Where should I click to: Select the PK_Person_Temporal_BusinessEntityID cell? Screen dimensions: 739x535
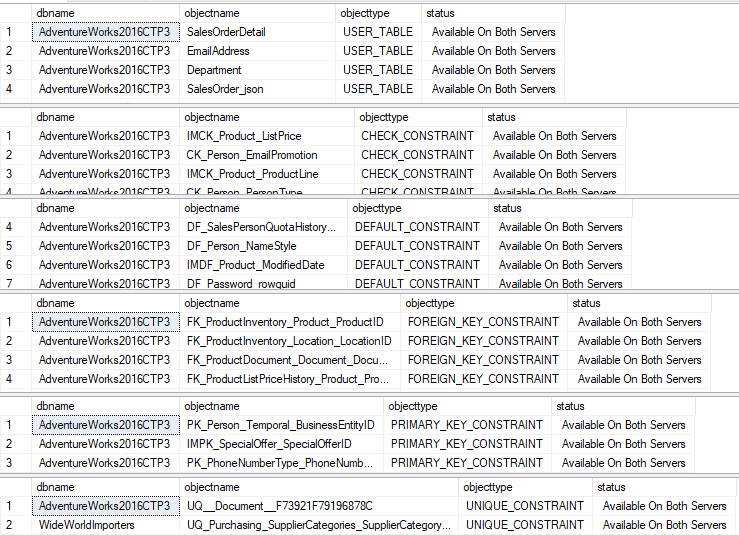[x=281, y=425]
